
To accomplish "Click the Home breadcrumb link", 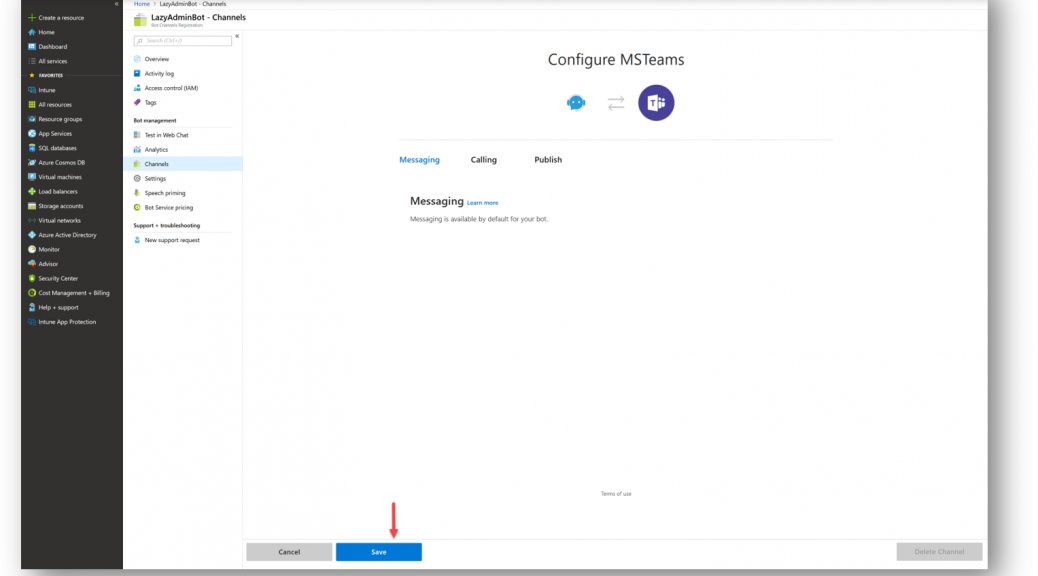I will tap(142, 4).
